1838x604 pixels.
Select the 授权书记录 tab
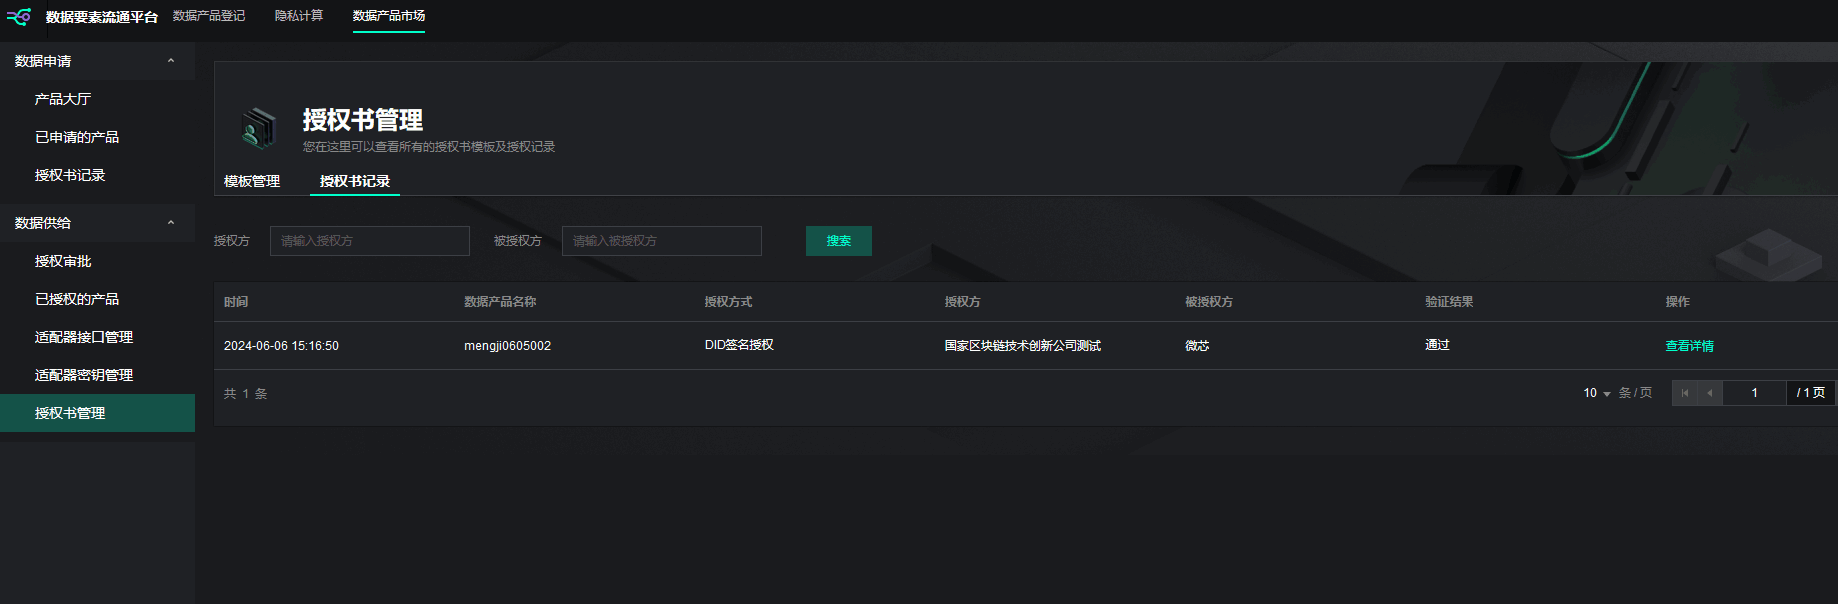click(x=355, y=181)
